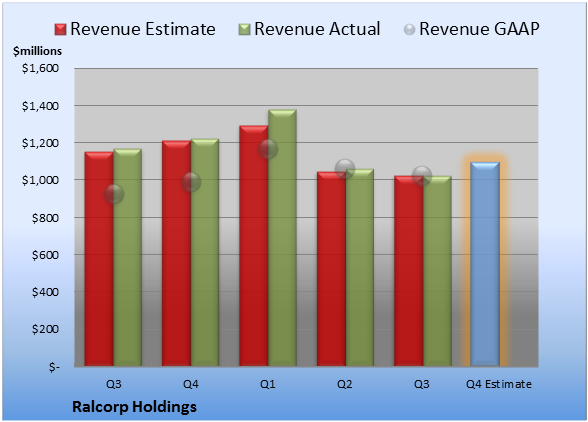
Task: Click the 'Q2' x-axis label
Action: tap(345, 384)
